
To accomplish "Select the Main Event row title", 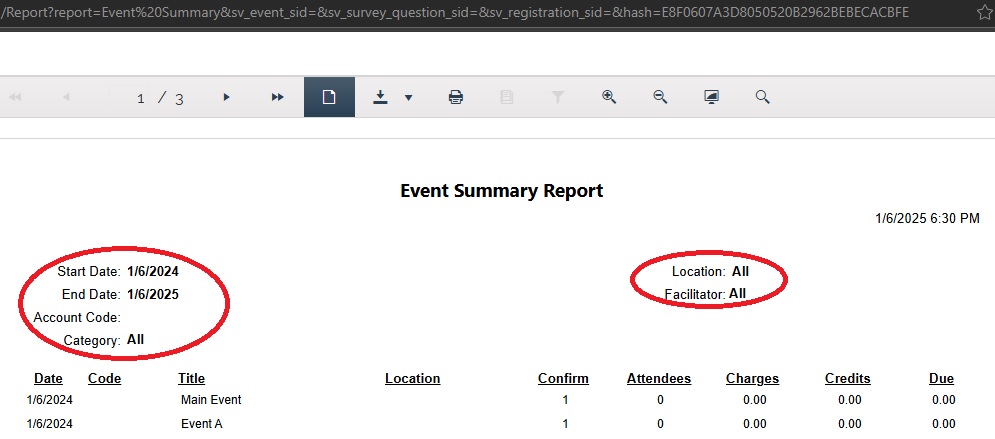I will (x=211, y=400).
